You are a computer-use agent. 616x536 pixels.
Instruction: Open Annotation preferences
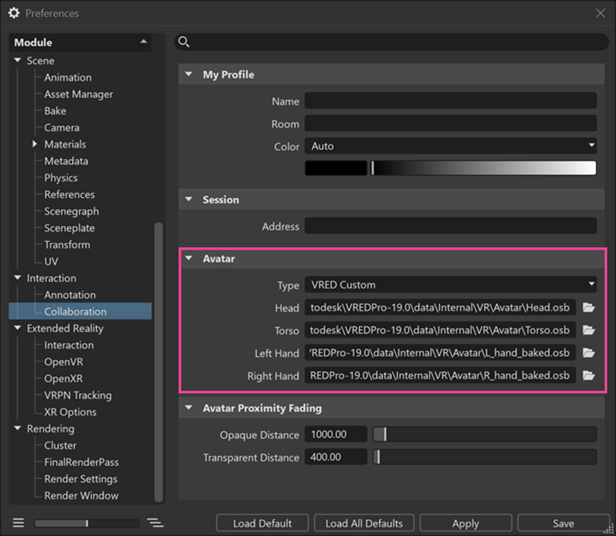pyautogui.click(x=70, y=295)
